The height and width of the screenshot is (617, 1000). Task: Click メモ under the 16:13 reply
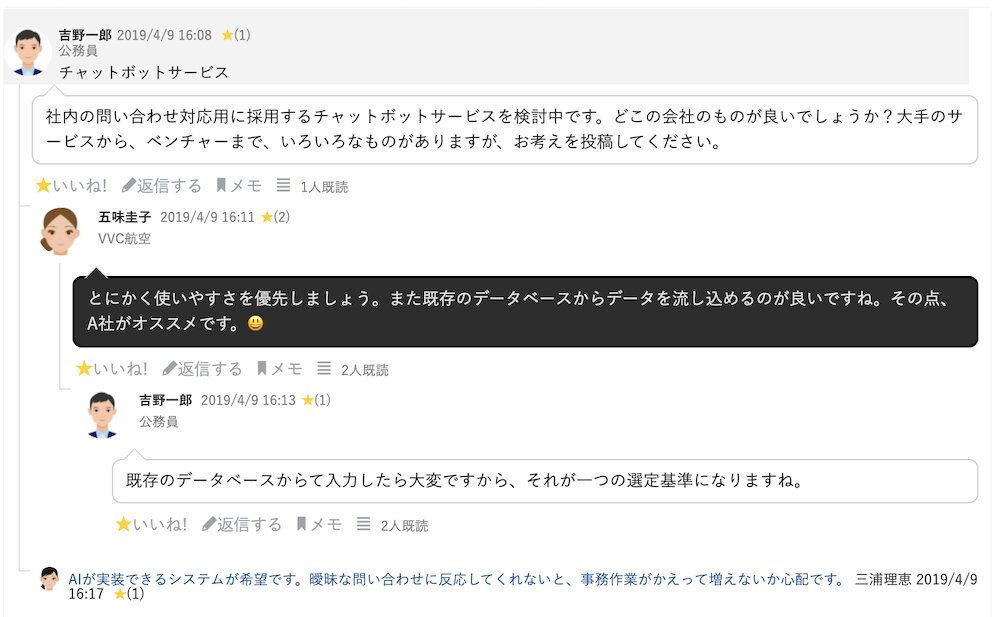319,524
